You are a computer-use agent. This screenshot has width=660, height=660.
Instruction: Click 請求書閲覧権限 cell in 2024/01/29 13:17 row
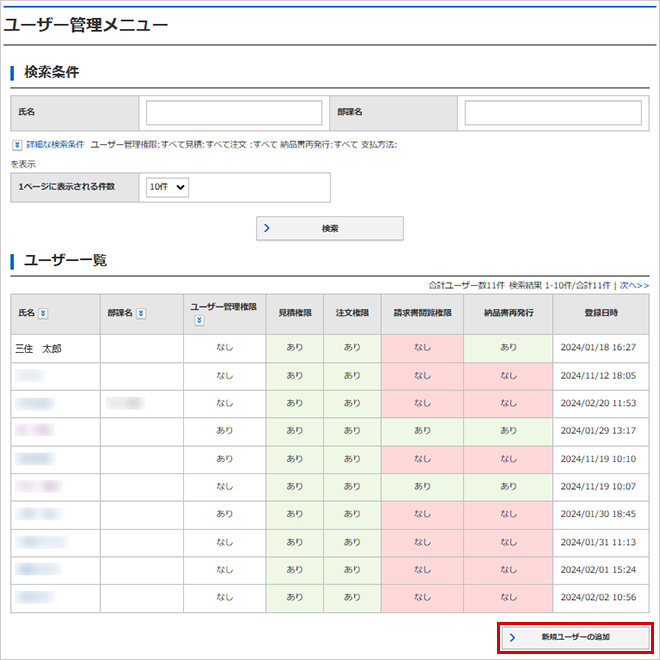422,431
